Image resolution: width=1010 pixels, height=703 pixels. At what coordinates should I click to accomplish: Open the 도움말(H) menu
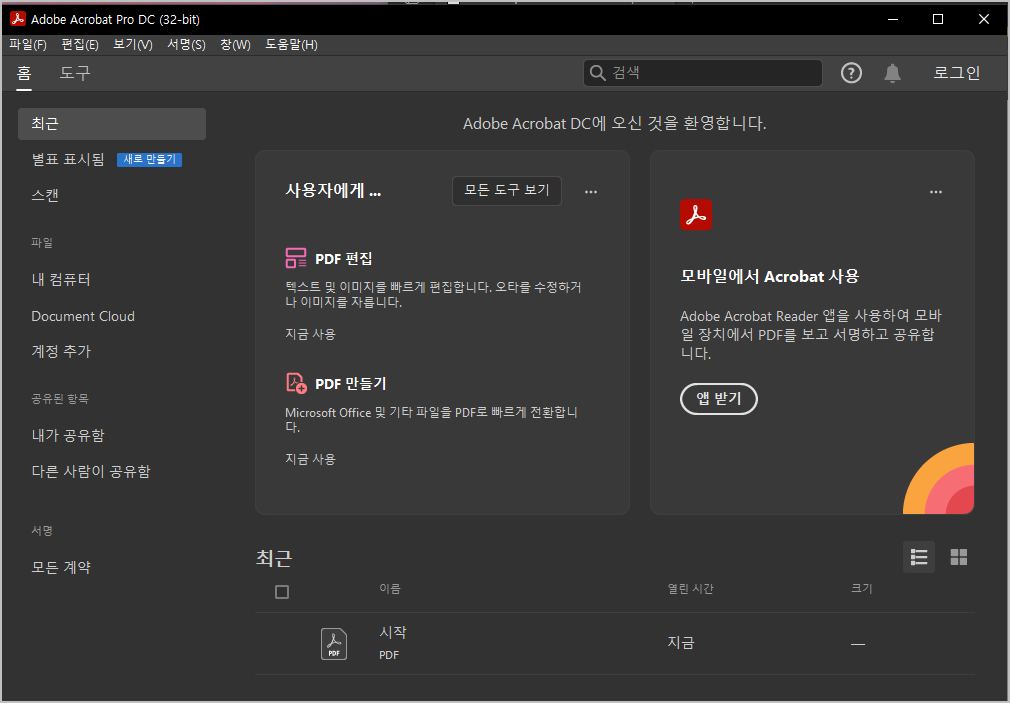pos(290,44)
